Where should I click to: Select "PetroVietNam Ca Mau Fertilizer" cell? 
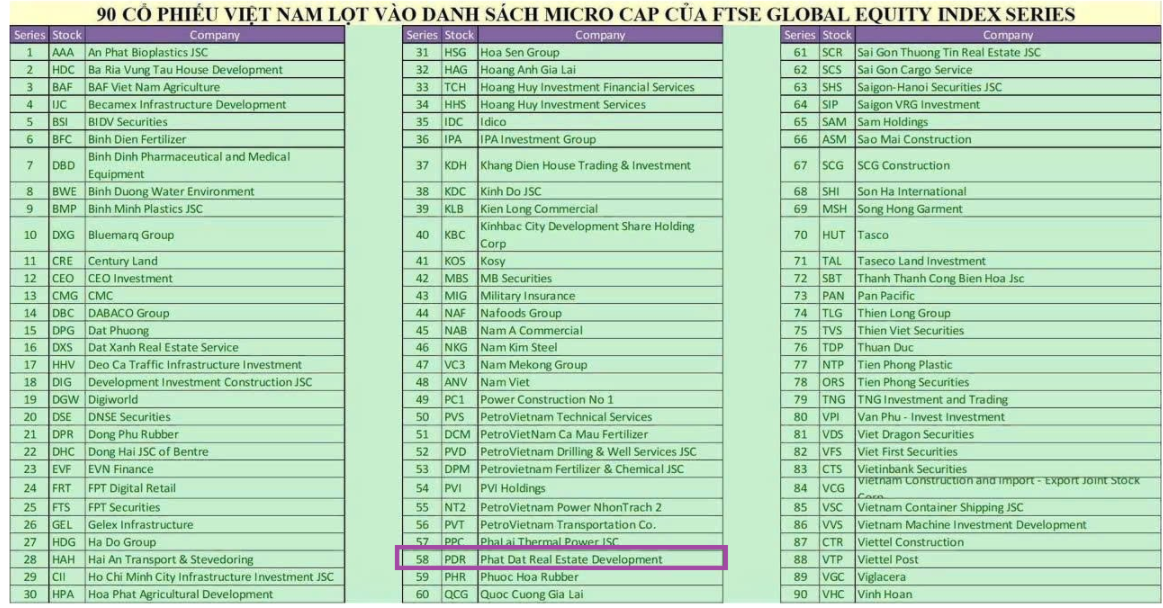coord(599,434)
